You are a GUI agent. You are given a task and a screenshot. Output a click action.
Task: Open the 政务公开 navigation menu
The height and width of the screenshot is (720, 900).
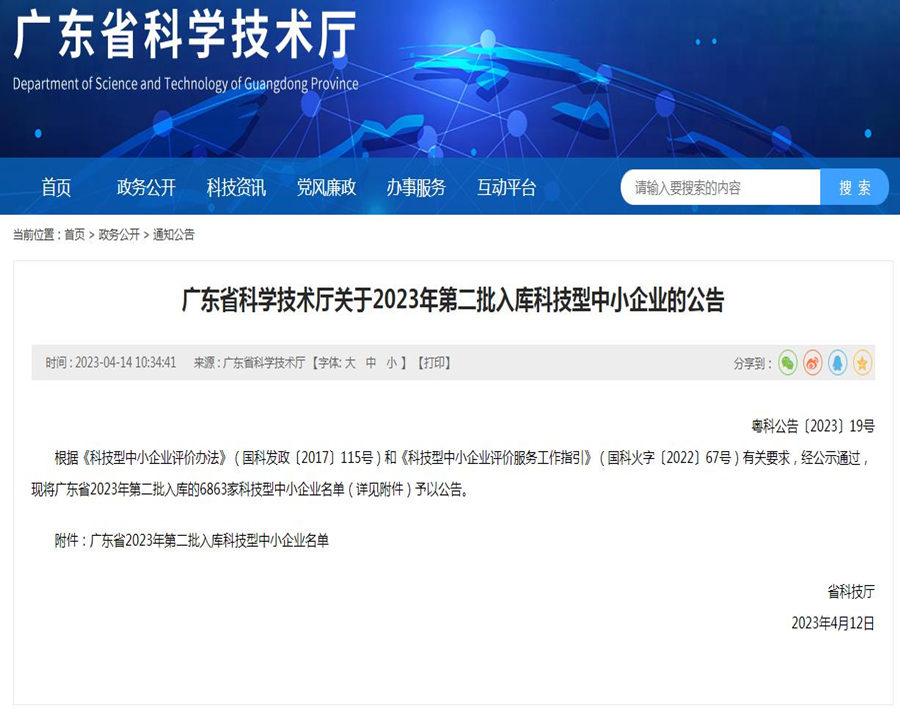[x=145, y=187]
